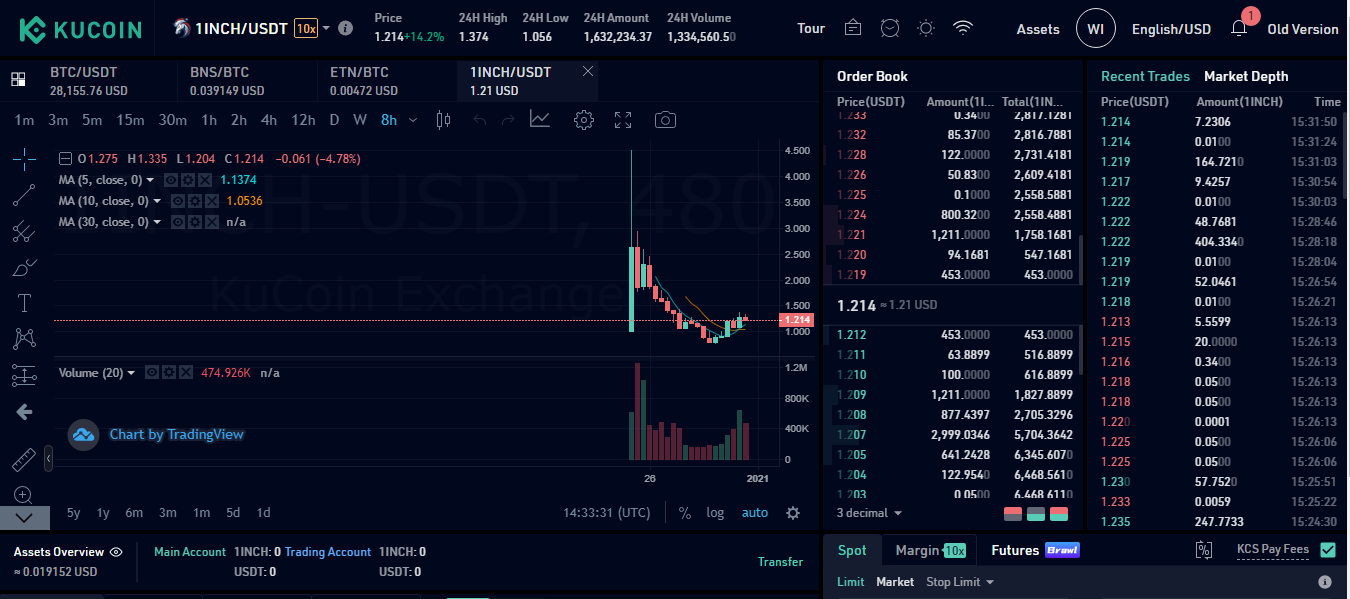Open the Margin 10x trading tab
Image resolution: width=1350 pixels, height=599 pixels.
(931, 550)
